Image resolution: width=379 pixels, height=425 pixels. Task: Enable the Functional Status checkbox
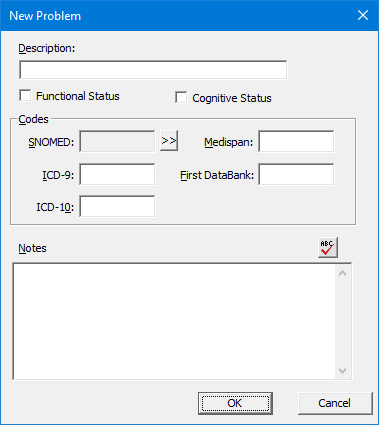pyautogui.click(x=25, y=96)
